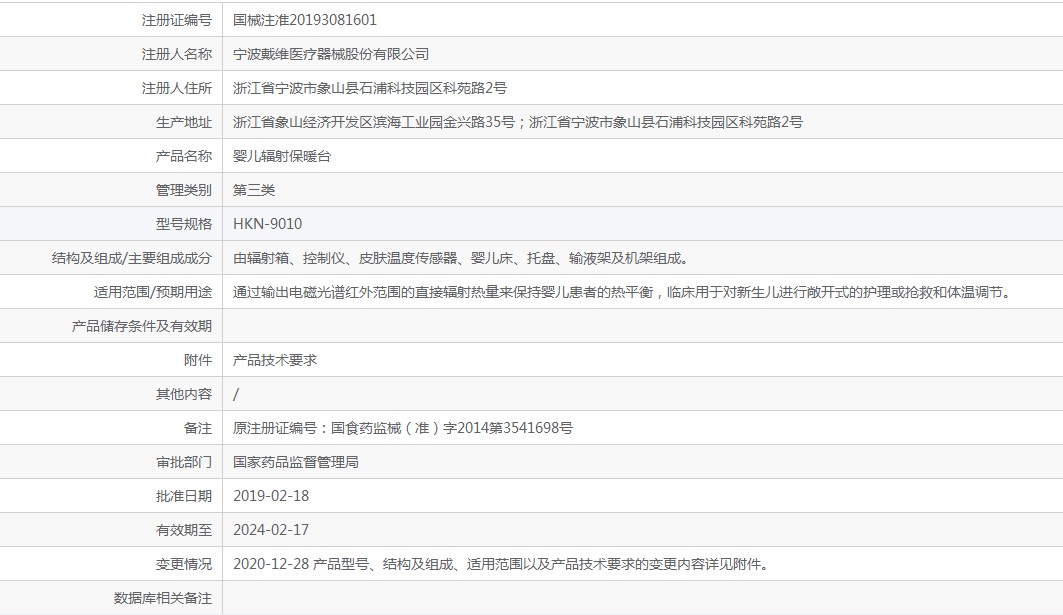Select approval date 2019-02-18
The width and height of the screenshot is (1063, 615).
pyautogui.click(x=270, y=496)
